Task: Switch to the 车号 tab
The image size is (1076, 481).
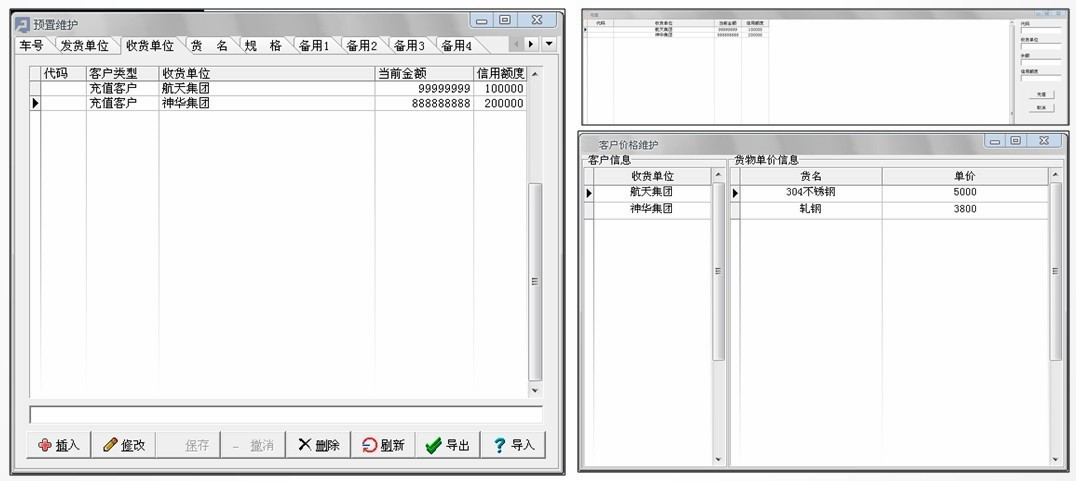Action: (x=31, y=46)
